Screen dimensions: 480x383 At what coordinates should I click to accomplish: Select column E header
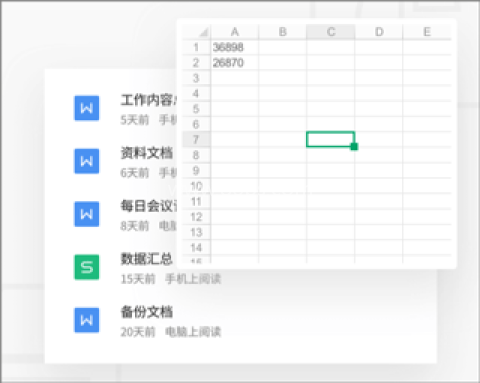427,32
